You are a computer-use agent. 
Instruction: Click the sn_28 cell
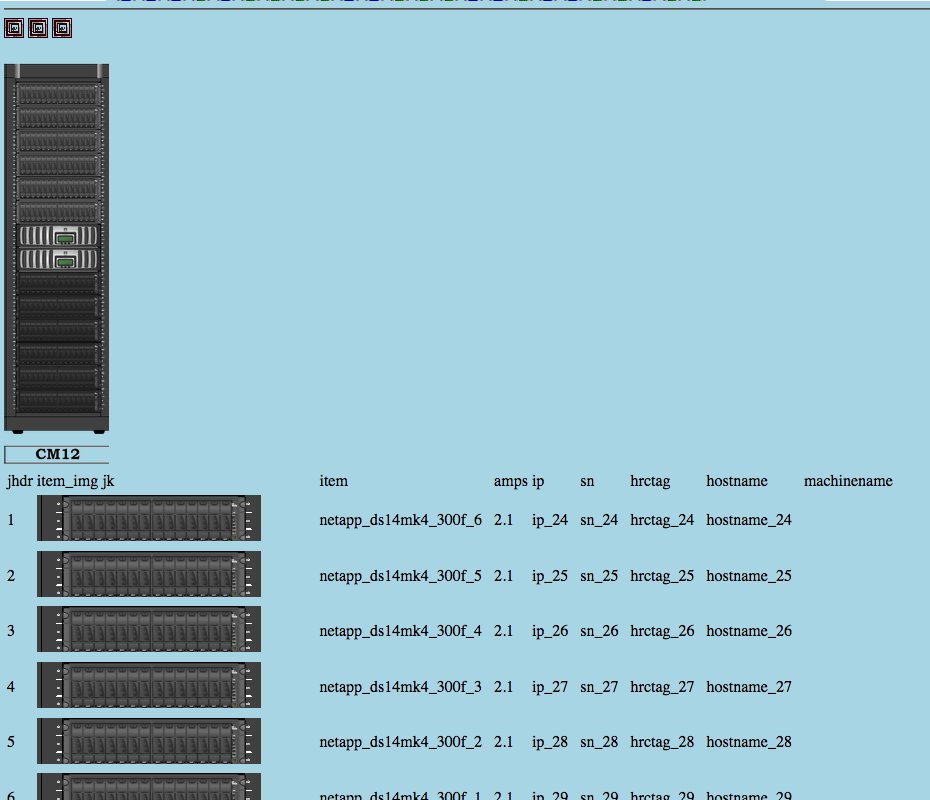click(x=599, y=742)
